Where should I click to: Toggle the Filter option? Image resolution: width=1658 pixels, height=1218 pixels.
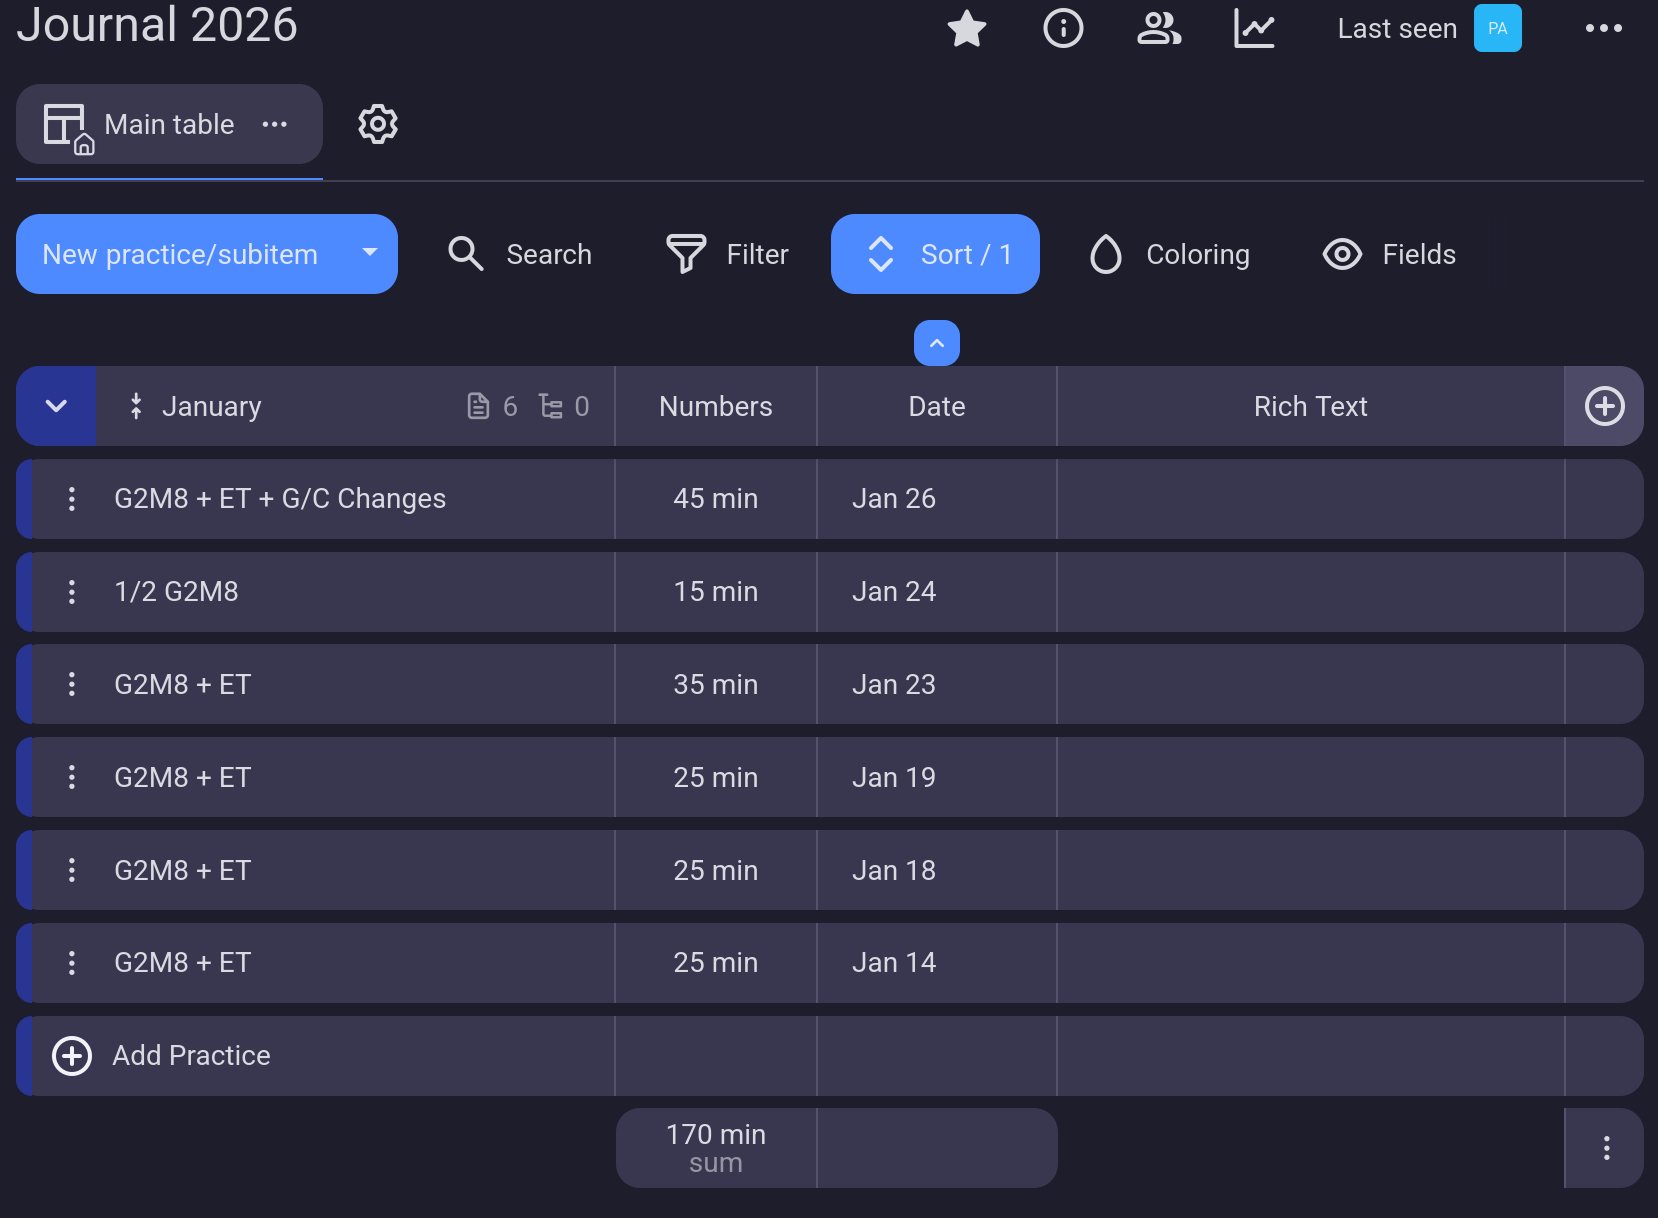click(x=727, y=254)
